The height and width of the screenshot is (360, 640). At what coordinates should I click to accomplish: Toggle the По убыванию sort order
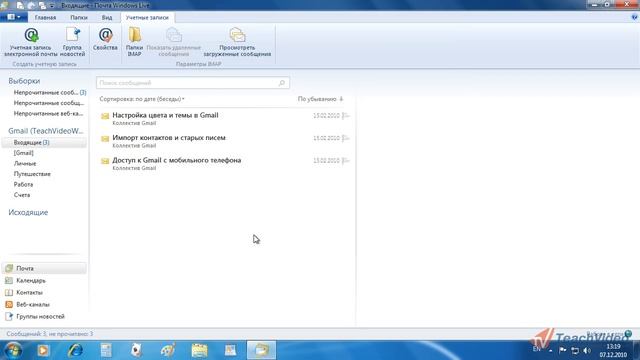(x=320, y=99)
